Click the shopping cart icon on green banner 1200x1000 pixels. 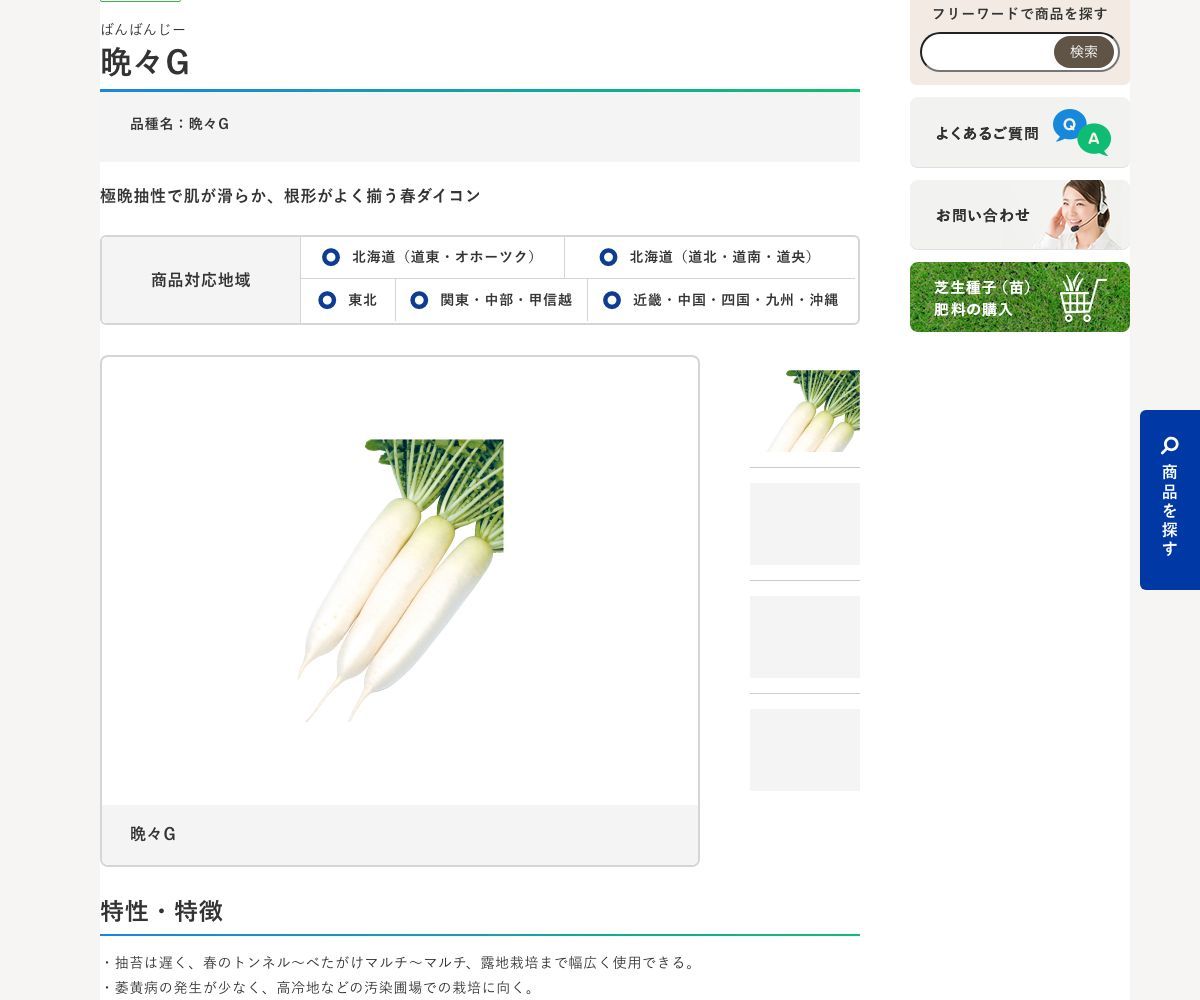(1083, 297)
